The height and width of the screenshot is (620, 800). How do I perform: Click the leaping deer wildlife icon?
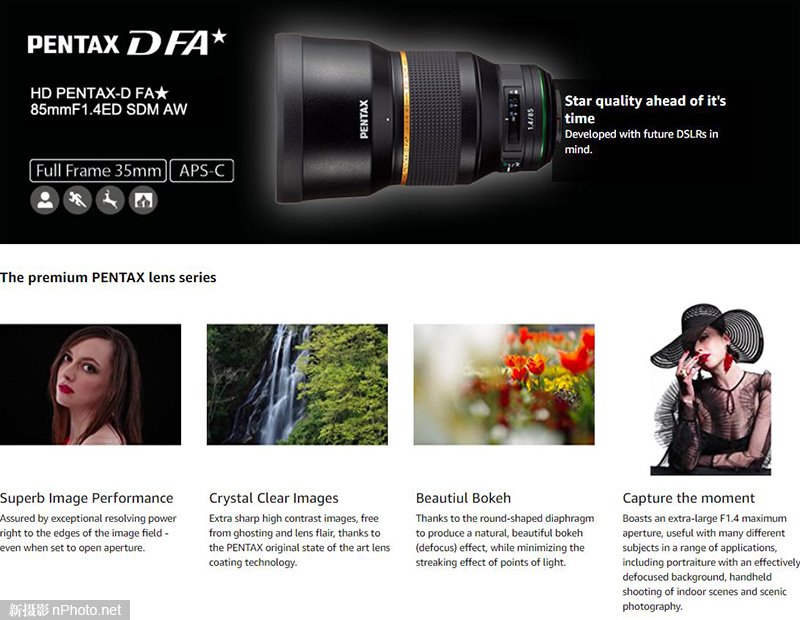click(x=110, y=200)
